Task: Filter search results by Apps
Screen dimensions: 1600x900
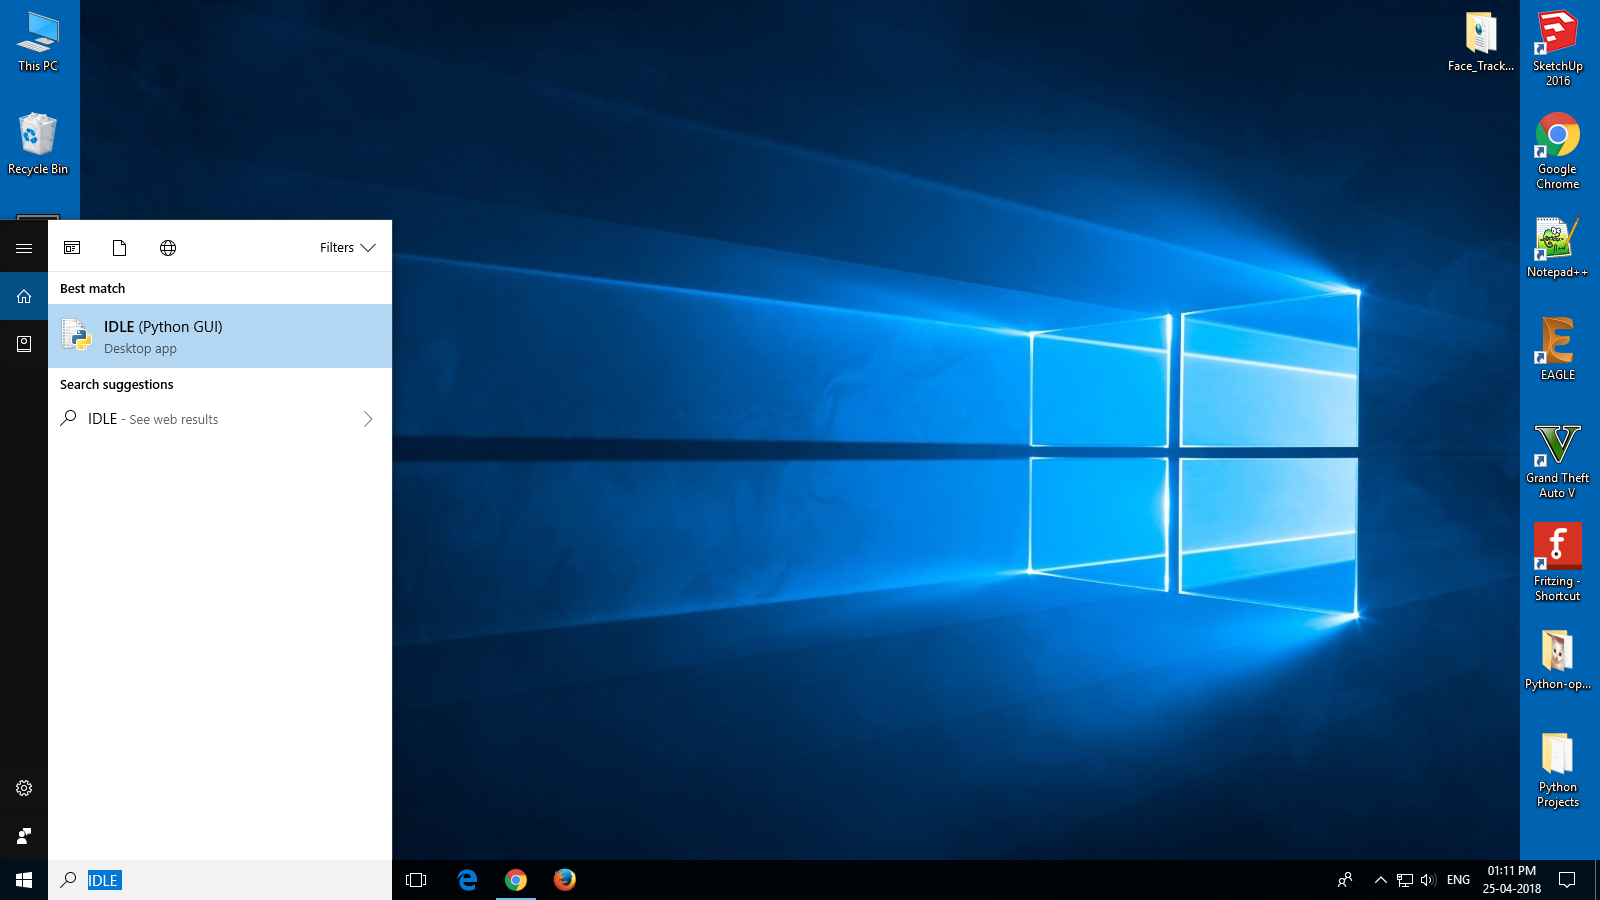Action: [72, 248]
